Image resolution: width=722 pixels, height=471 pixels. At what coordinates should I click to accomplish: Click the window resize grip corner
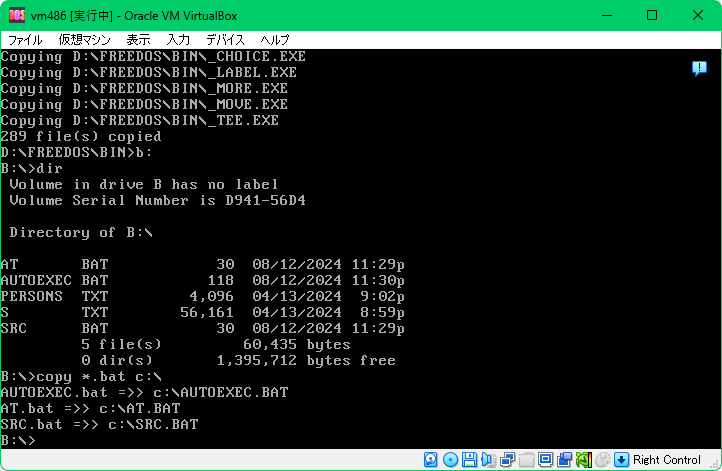(716, 464)
